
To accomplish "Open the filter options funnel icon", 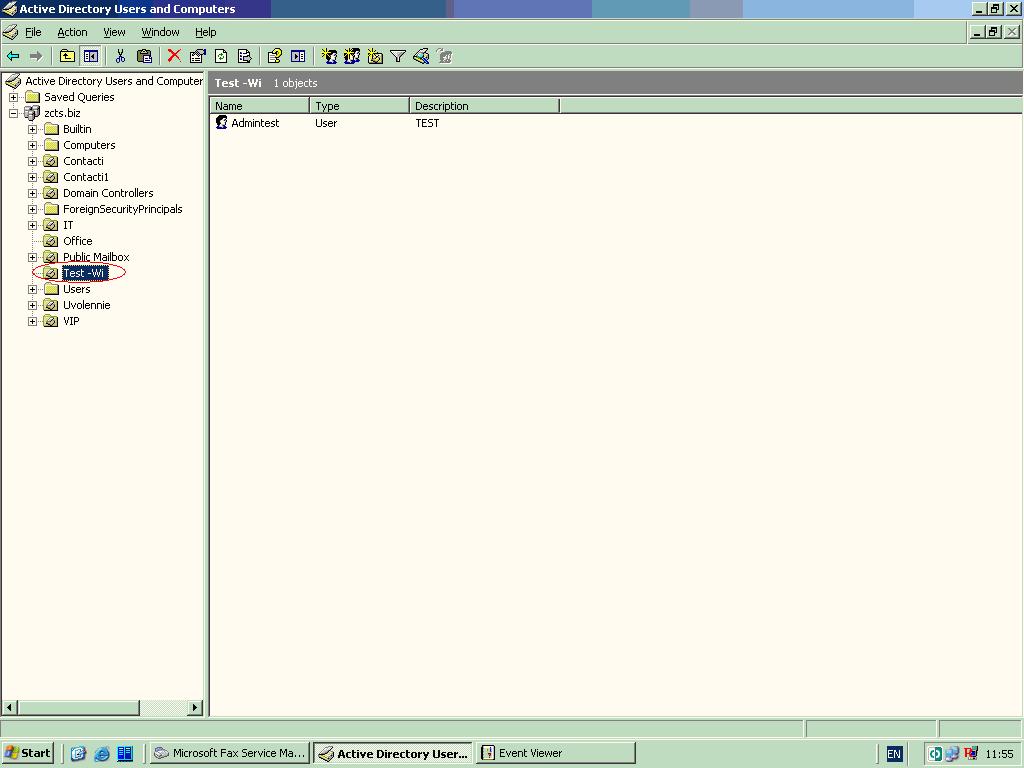I will coord(398,56).
